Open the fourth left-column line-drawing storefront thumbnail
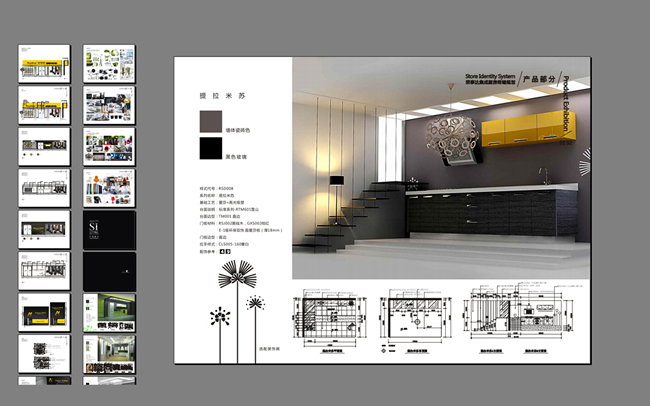The height and width of the screenshot is (406, 650). (44, 188)
